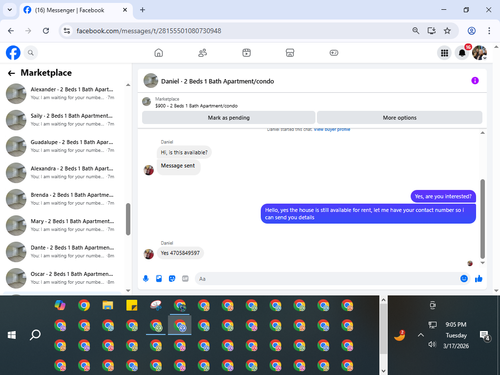Viewport: 500px width, 375px height.
Task: Open Windows taskbar search
Action: click(35, 335)
